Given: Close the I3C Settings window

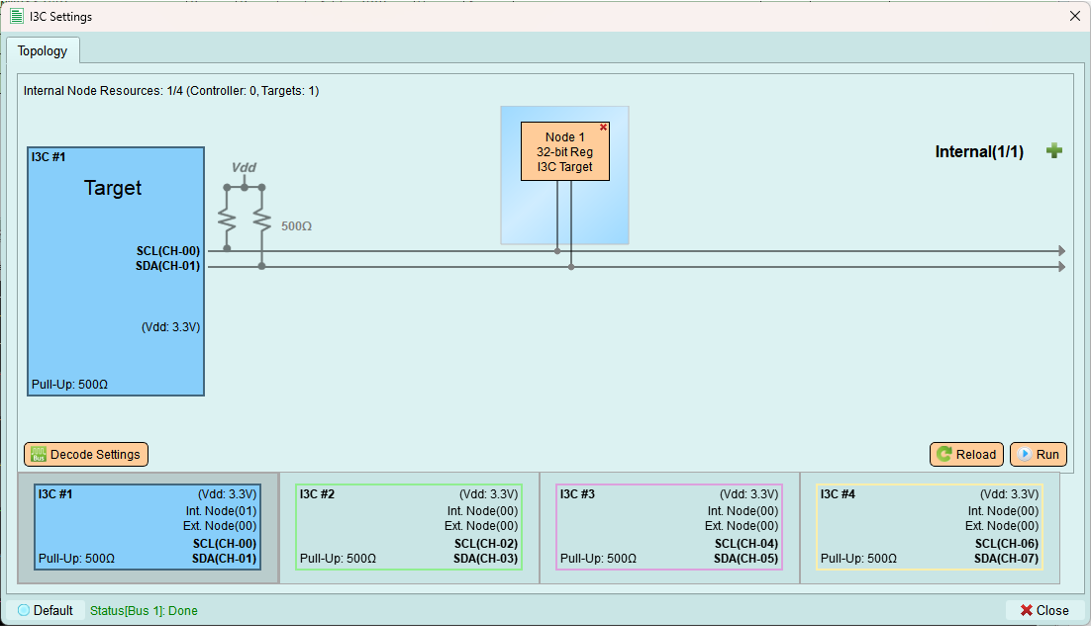Looking at the screenshot, I should click(x=1074, y=16).
